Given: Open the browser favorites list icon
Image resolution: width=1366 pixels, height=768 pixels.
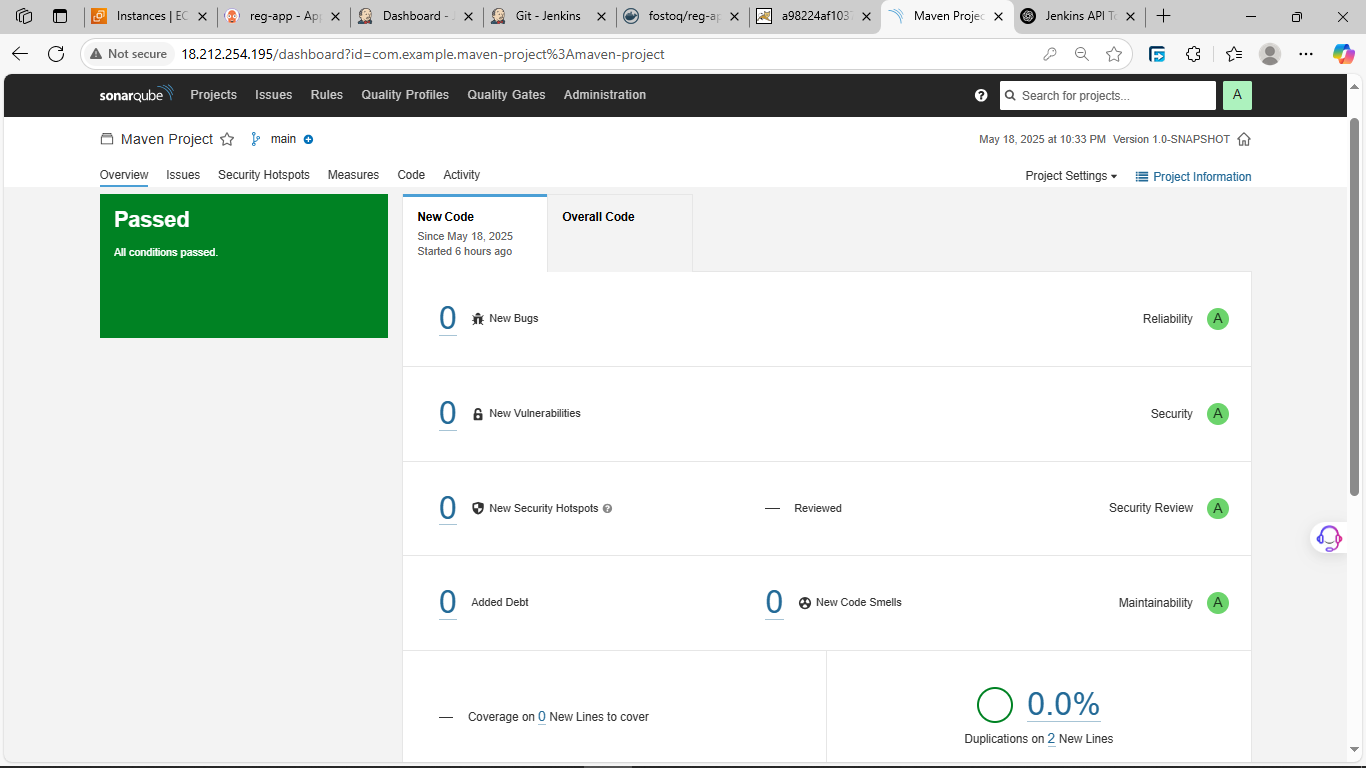Looking at the screenshot, I should click(1233, 54).
